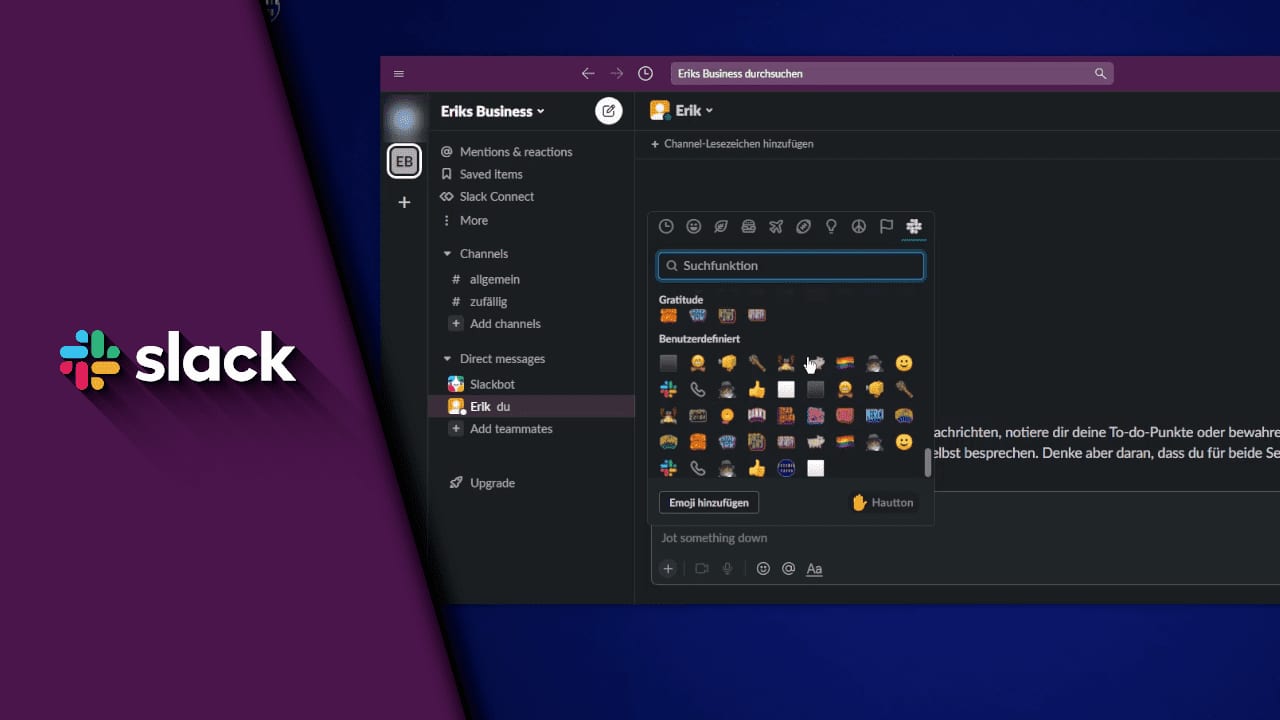The width and height of the screenshot is (1280, 720).
Task: Open the Eriks Business workspace menu
Action: 493,111
